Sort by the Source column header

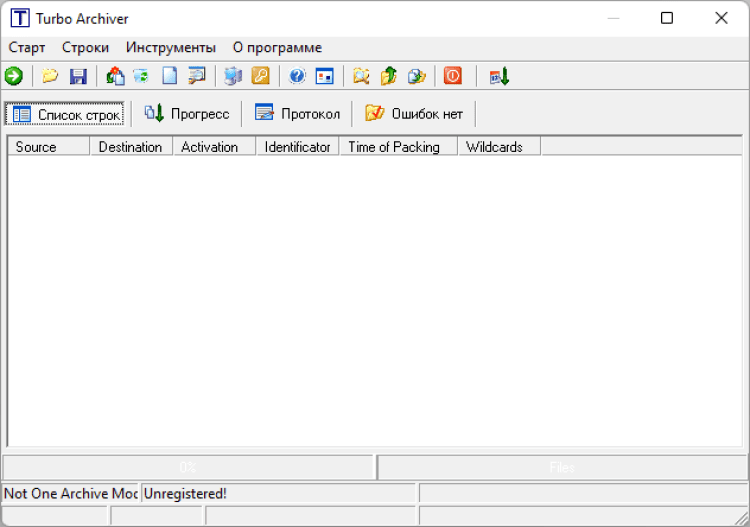point(49,147)
